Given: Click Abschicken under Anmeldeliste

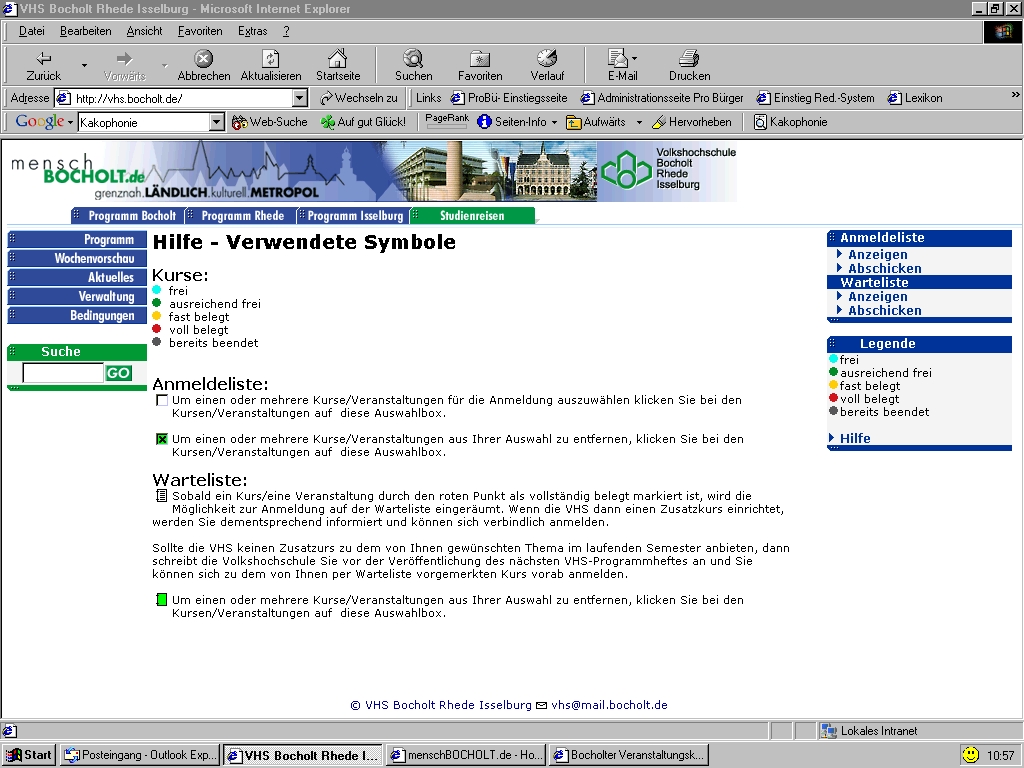Looking at the screenshot, I should [884, 268].
